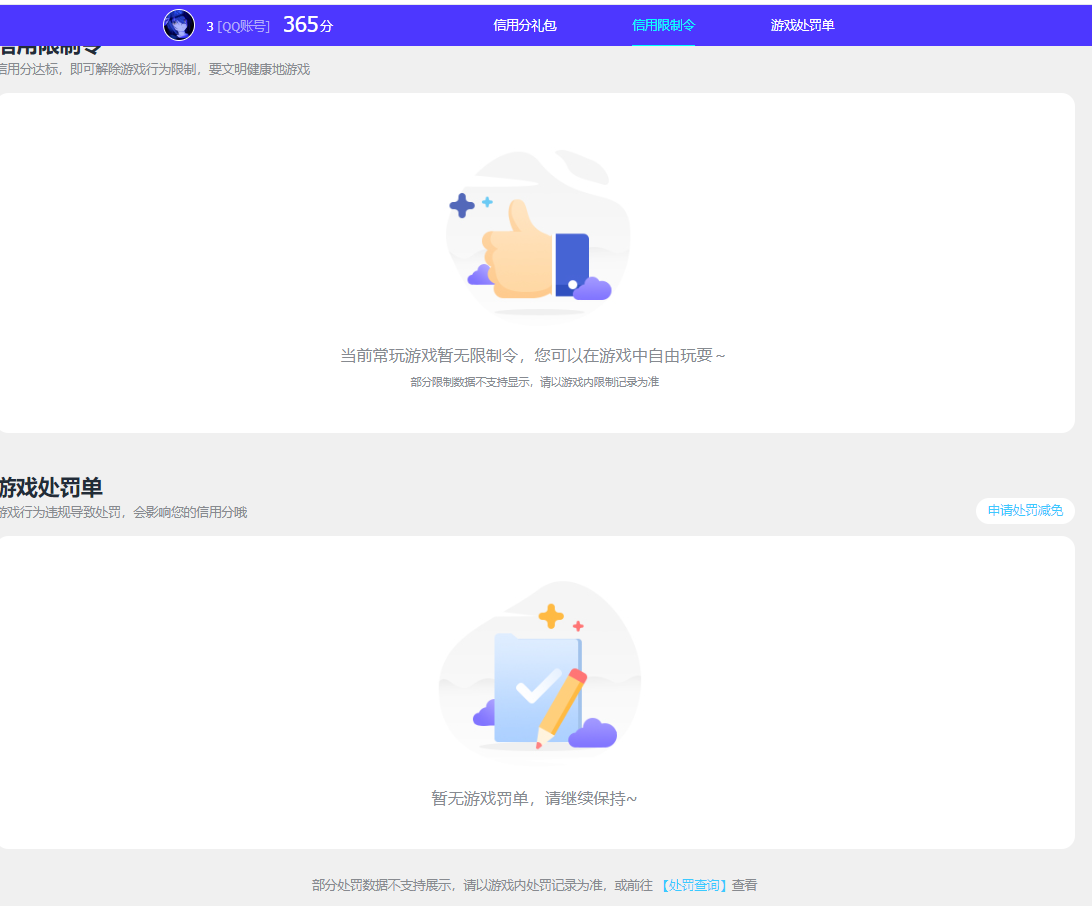The height and width of the screenshot is (906, 1092).
Task: Click the 游戏处罚单 section heading
Action: [51, 487]
